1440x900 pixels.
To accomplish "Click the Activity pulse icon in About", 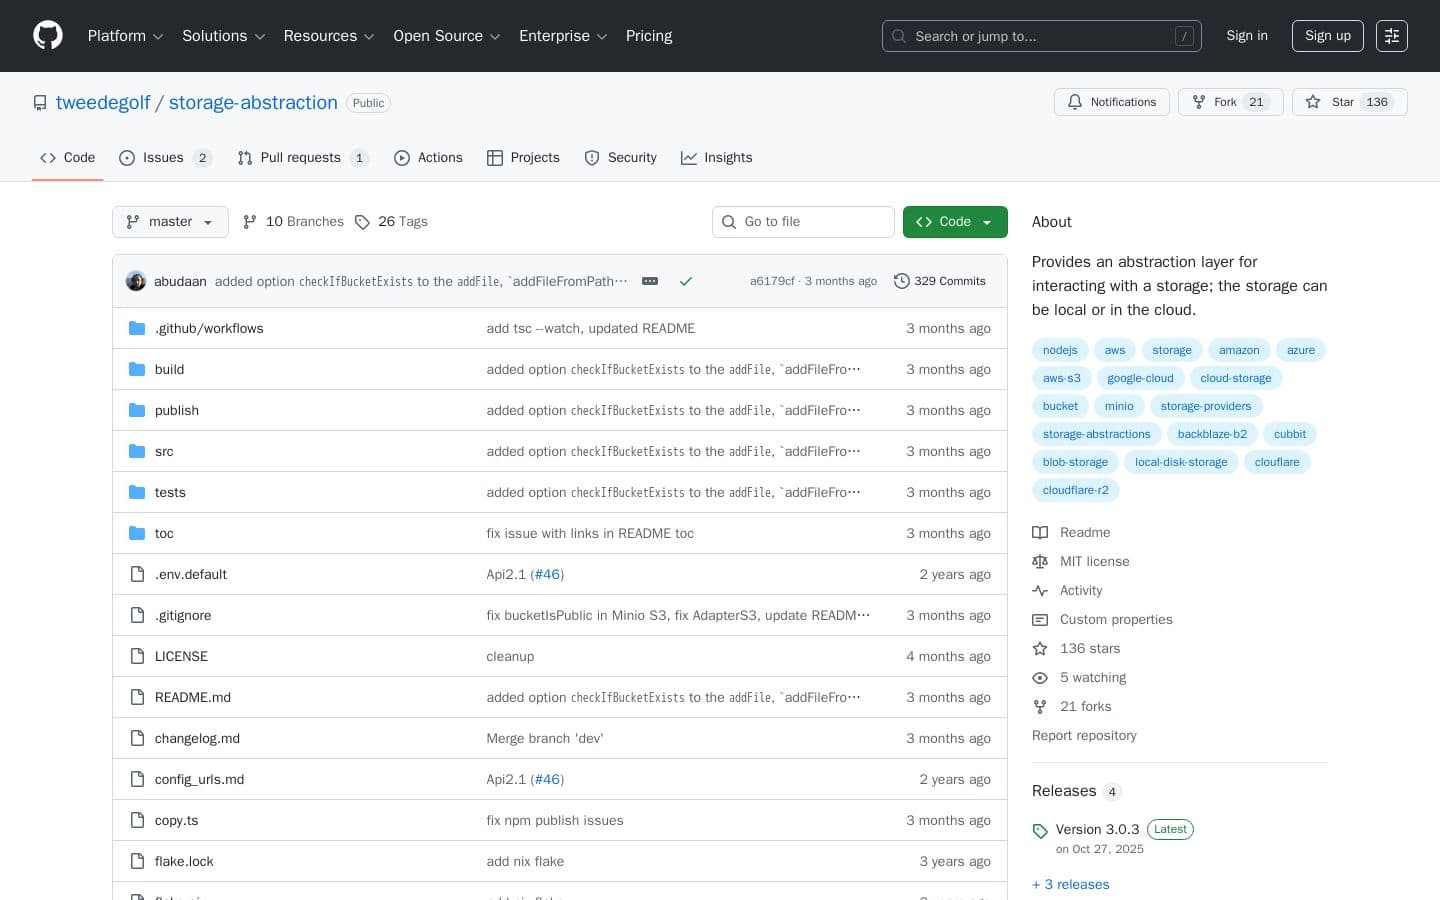I will tap(1040, 590).
